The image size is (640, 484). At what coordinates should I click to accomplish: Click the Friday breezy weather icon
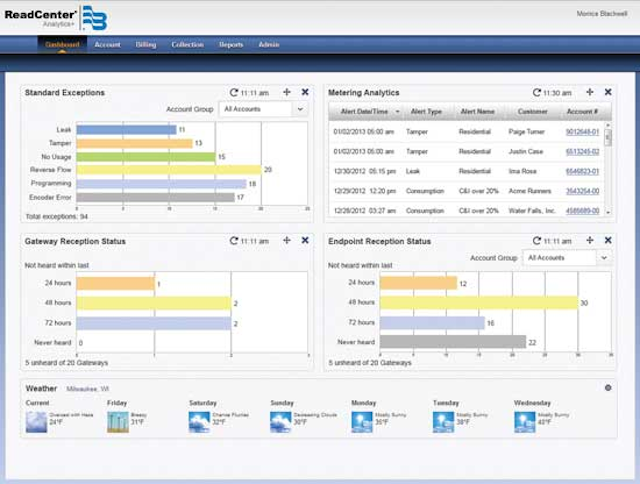[x=118, y=422]
